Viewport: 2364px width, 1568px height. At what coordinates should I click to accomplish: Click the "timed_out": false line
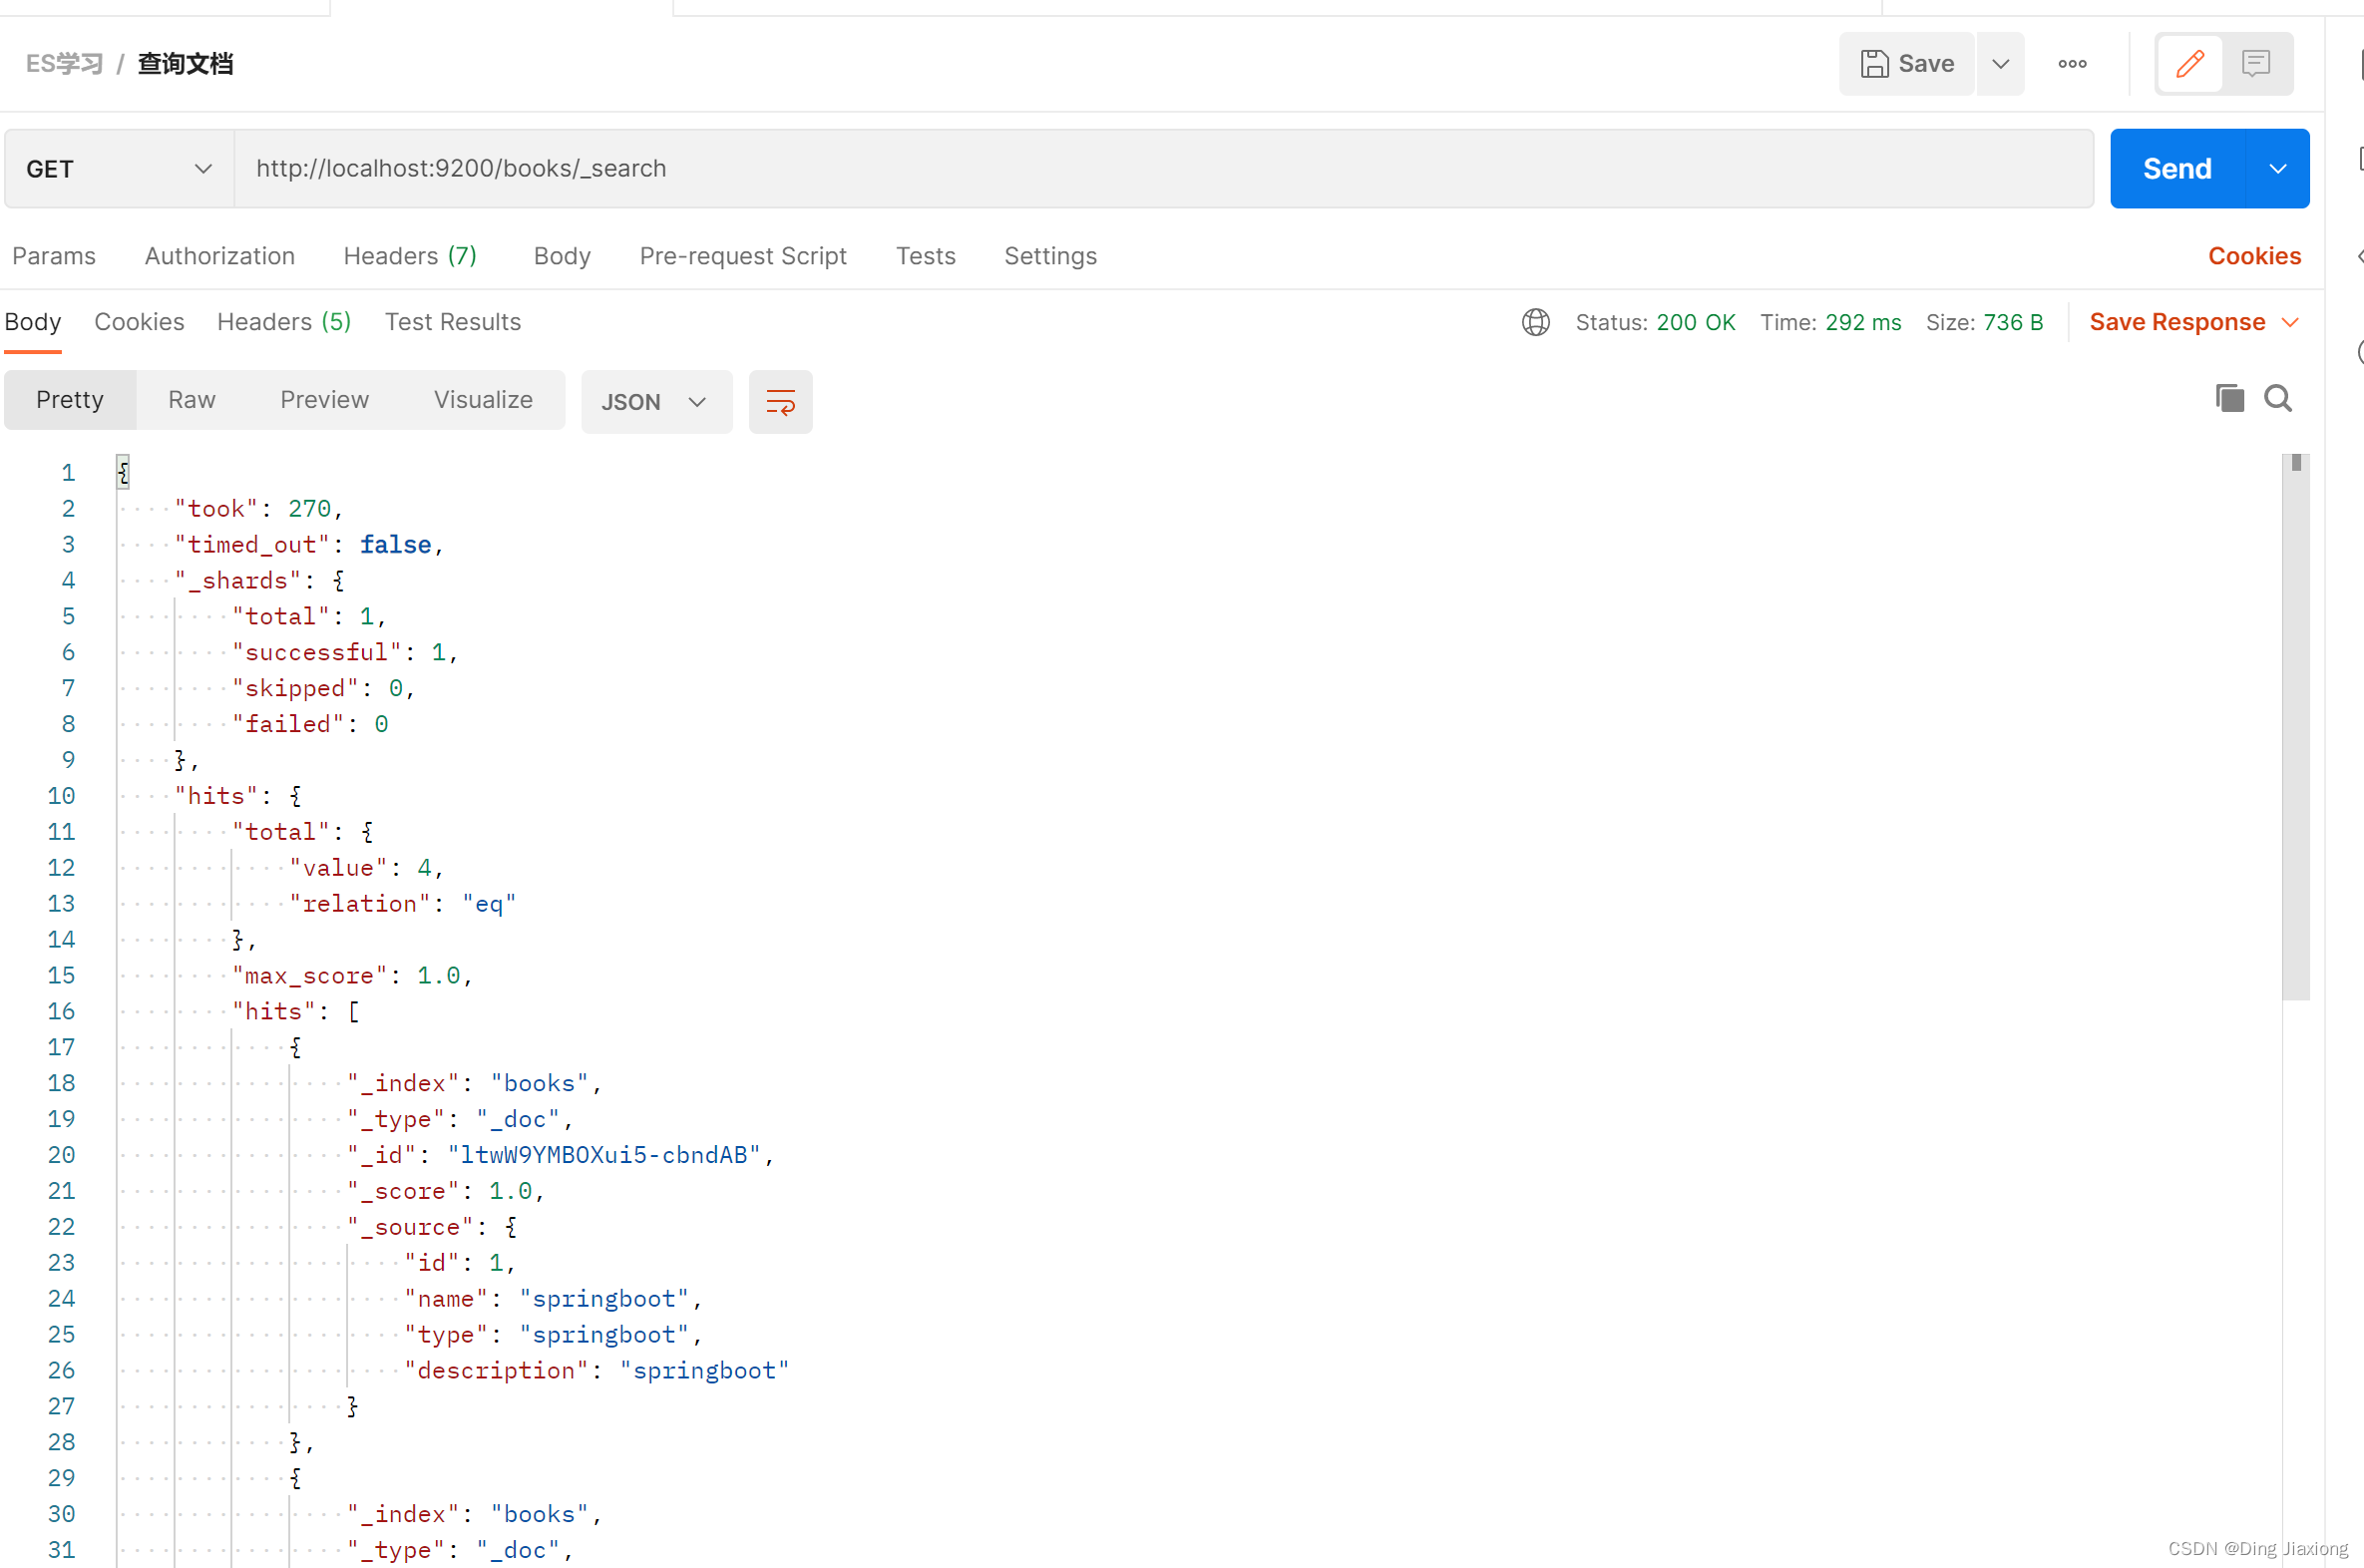click(x=308, y=545)
